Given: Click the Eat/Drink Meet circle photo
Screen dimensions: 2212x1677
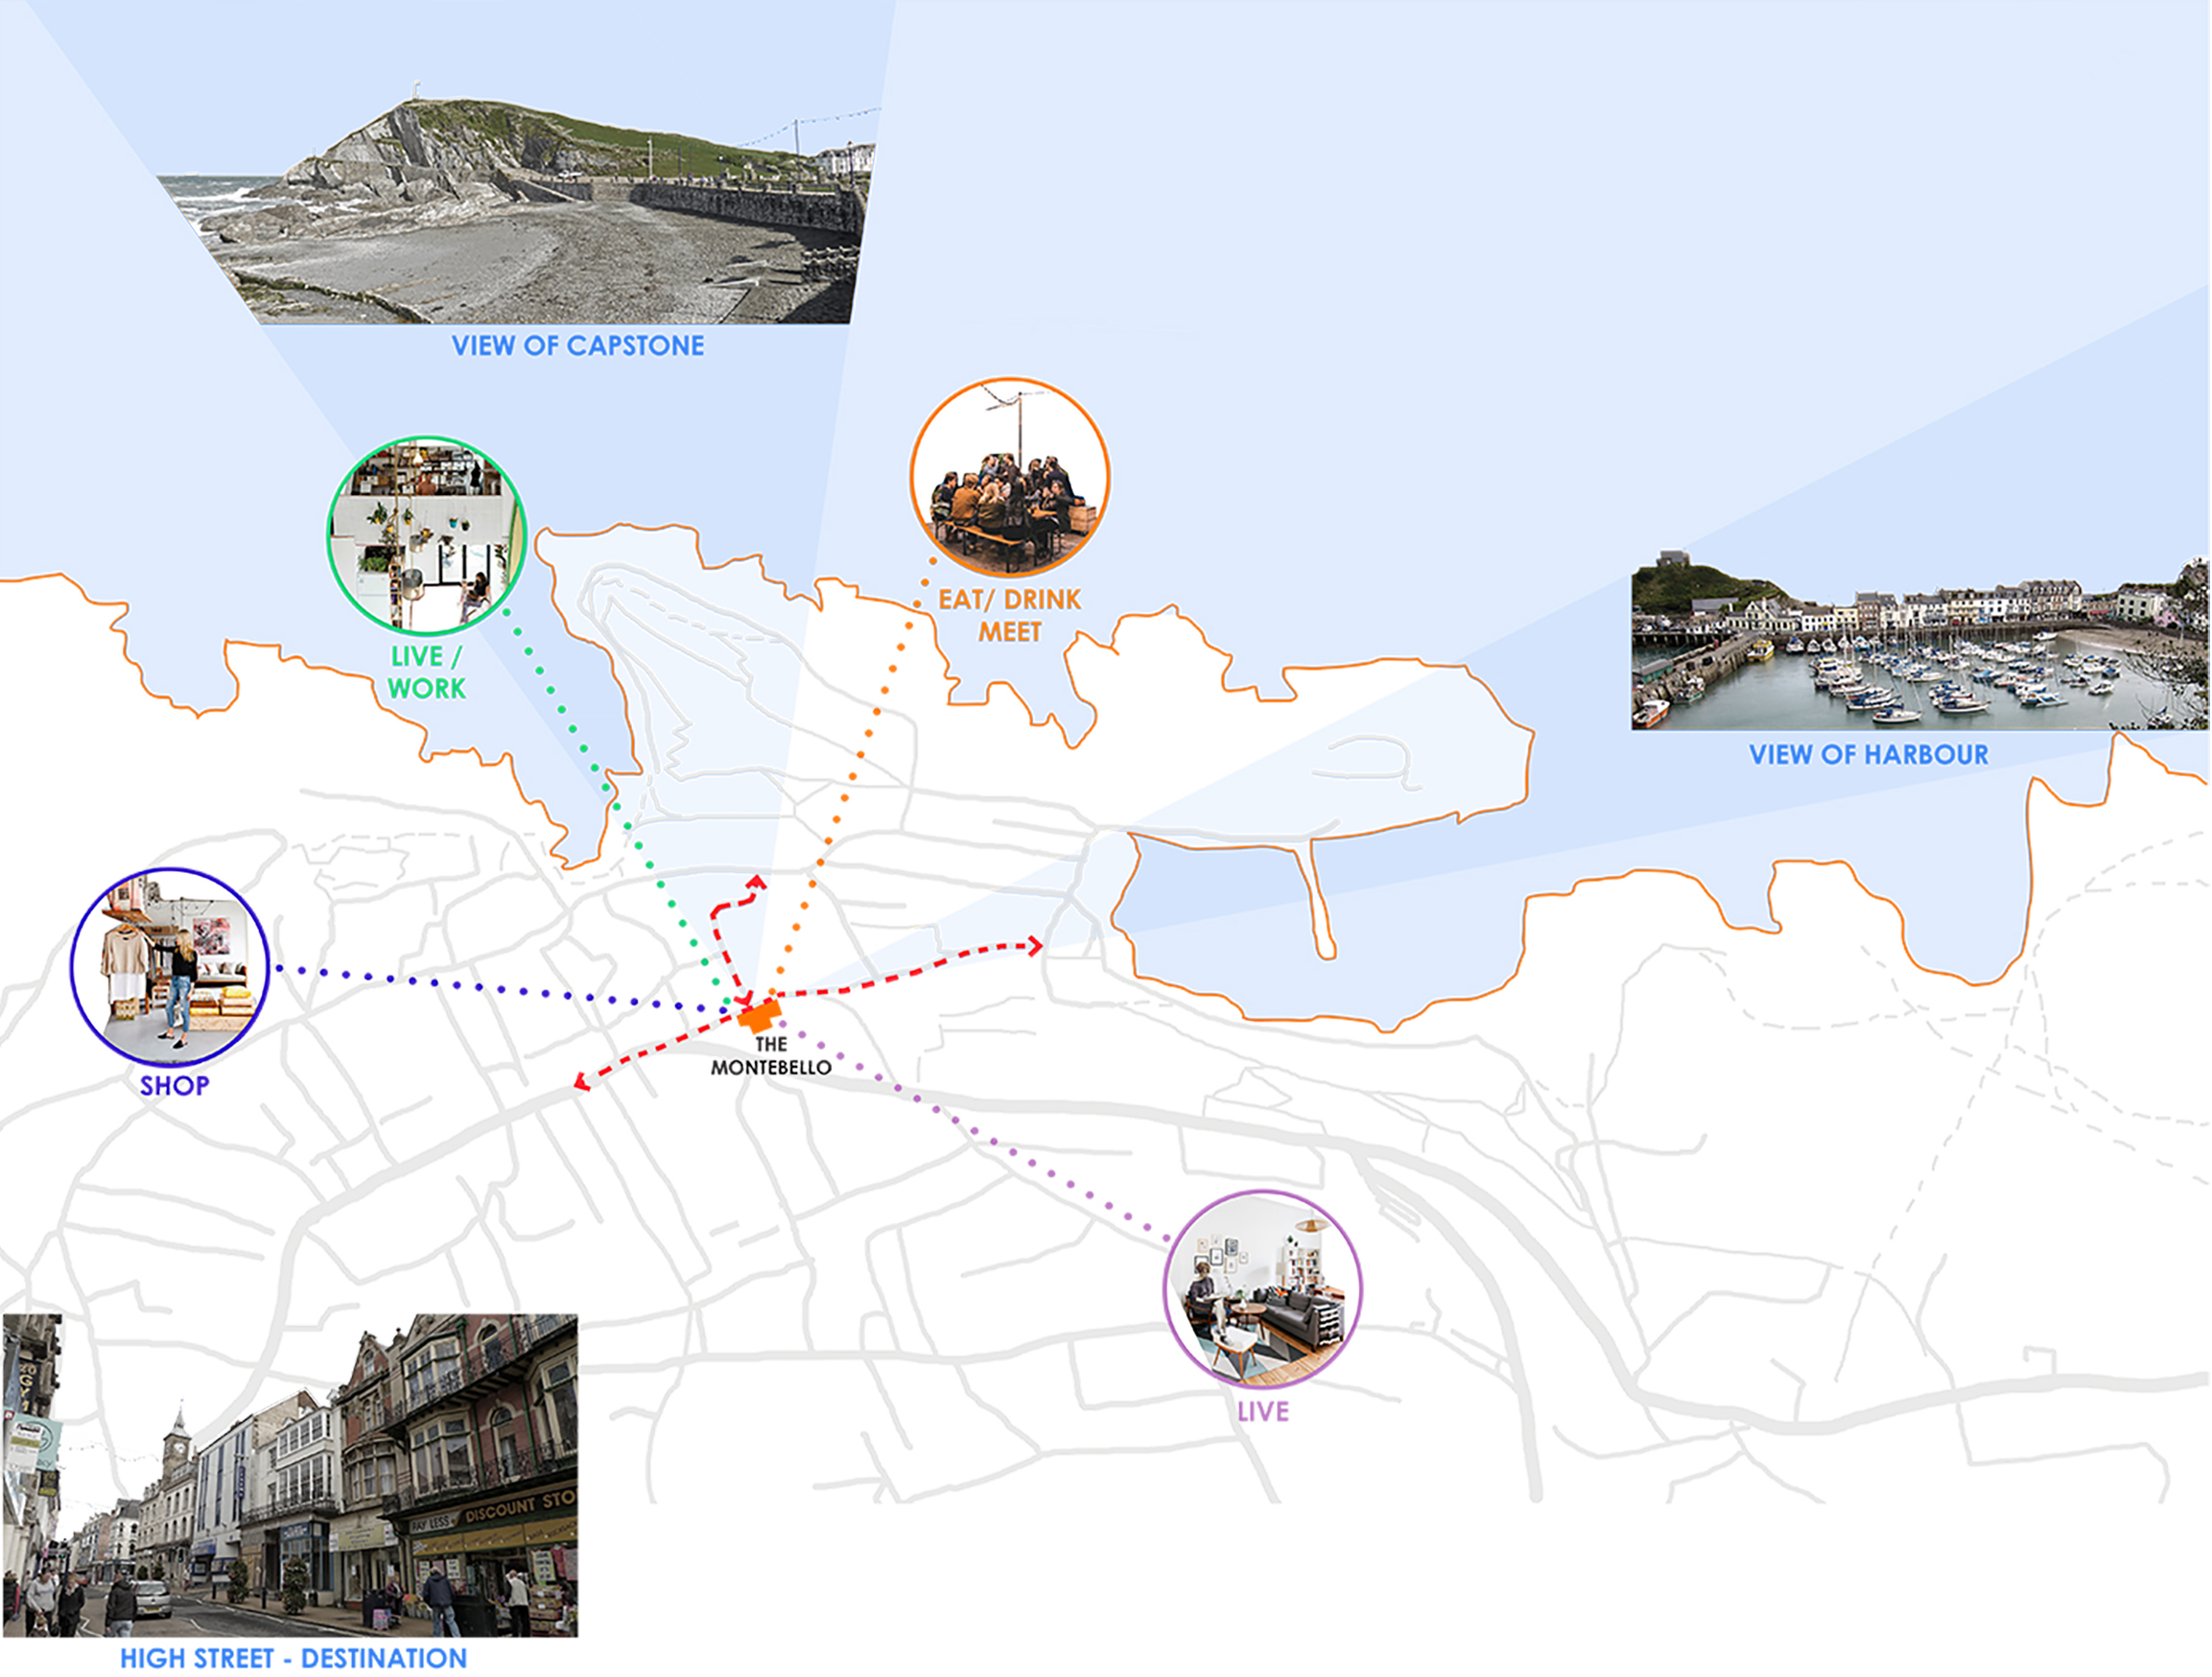Looking at the screenshot, I should coord(1009,478).
